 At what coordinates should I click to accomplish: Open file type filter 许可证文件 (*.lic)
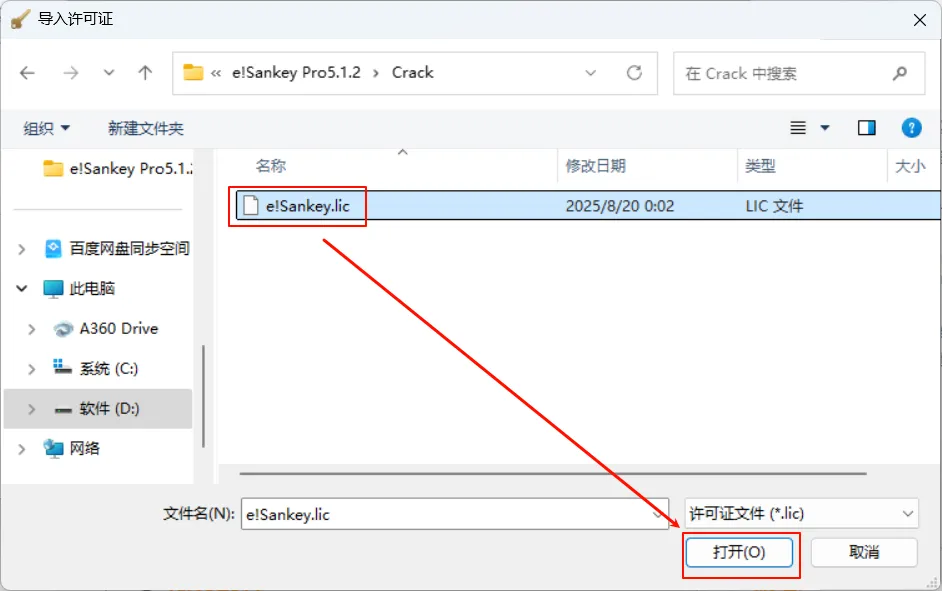pyautogui.click(x=801, y=514)
